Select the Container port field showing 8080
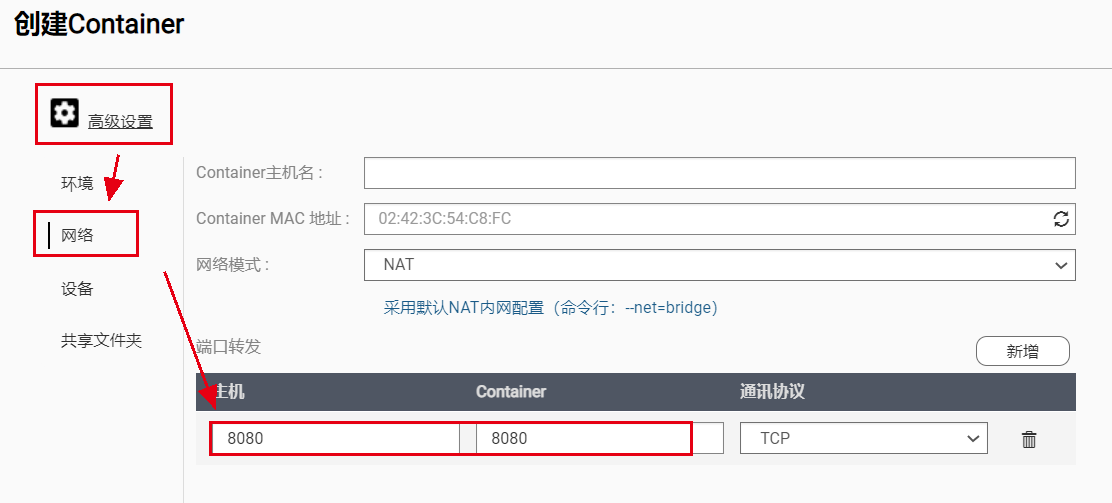Image resolution: width=1112 pixels, height=503 pixels. 599,438
